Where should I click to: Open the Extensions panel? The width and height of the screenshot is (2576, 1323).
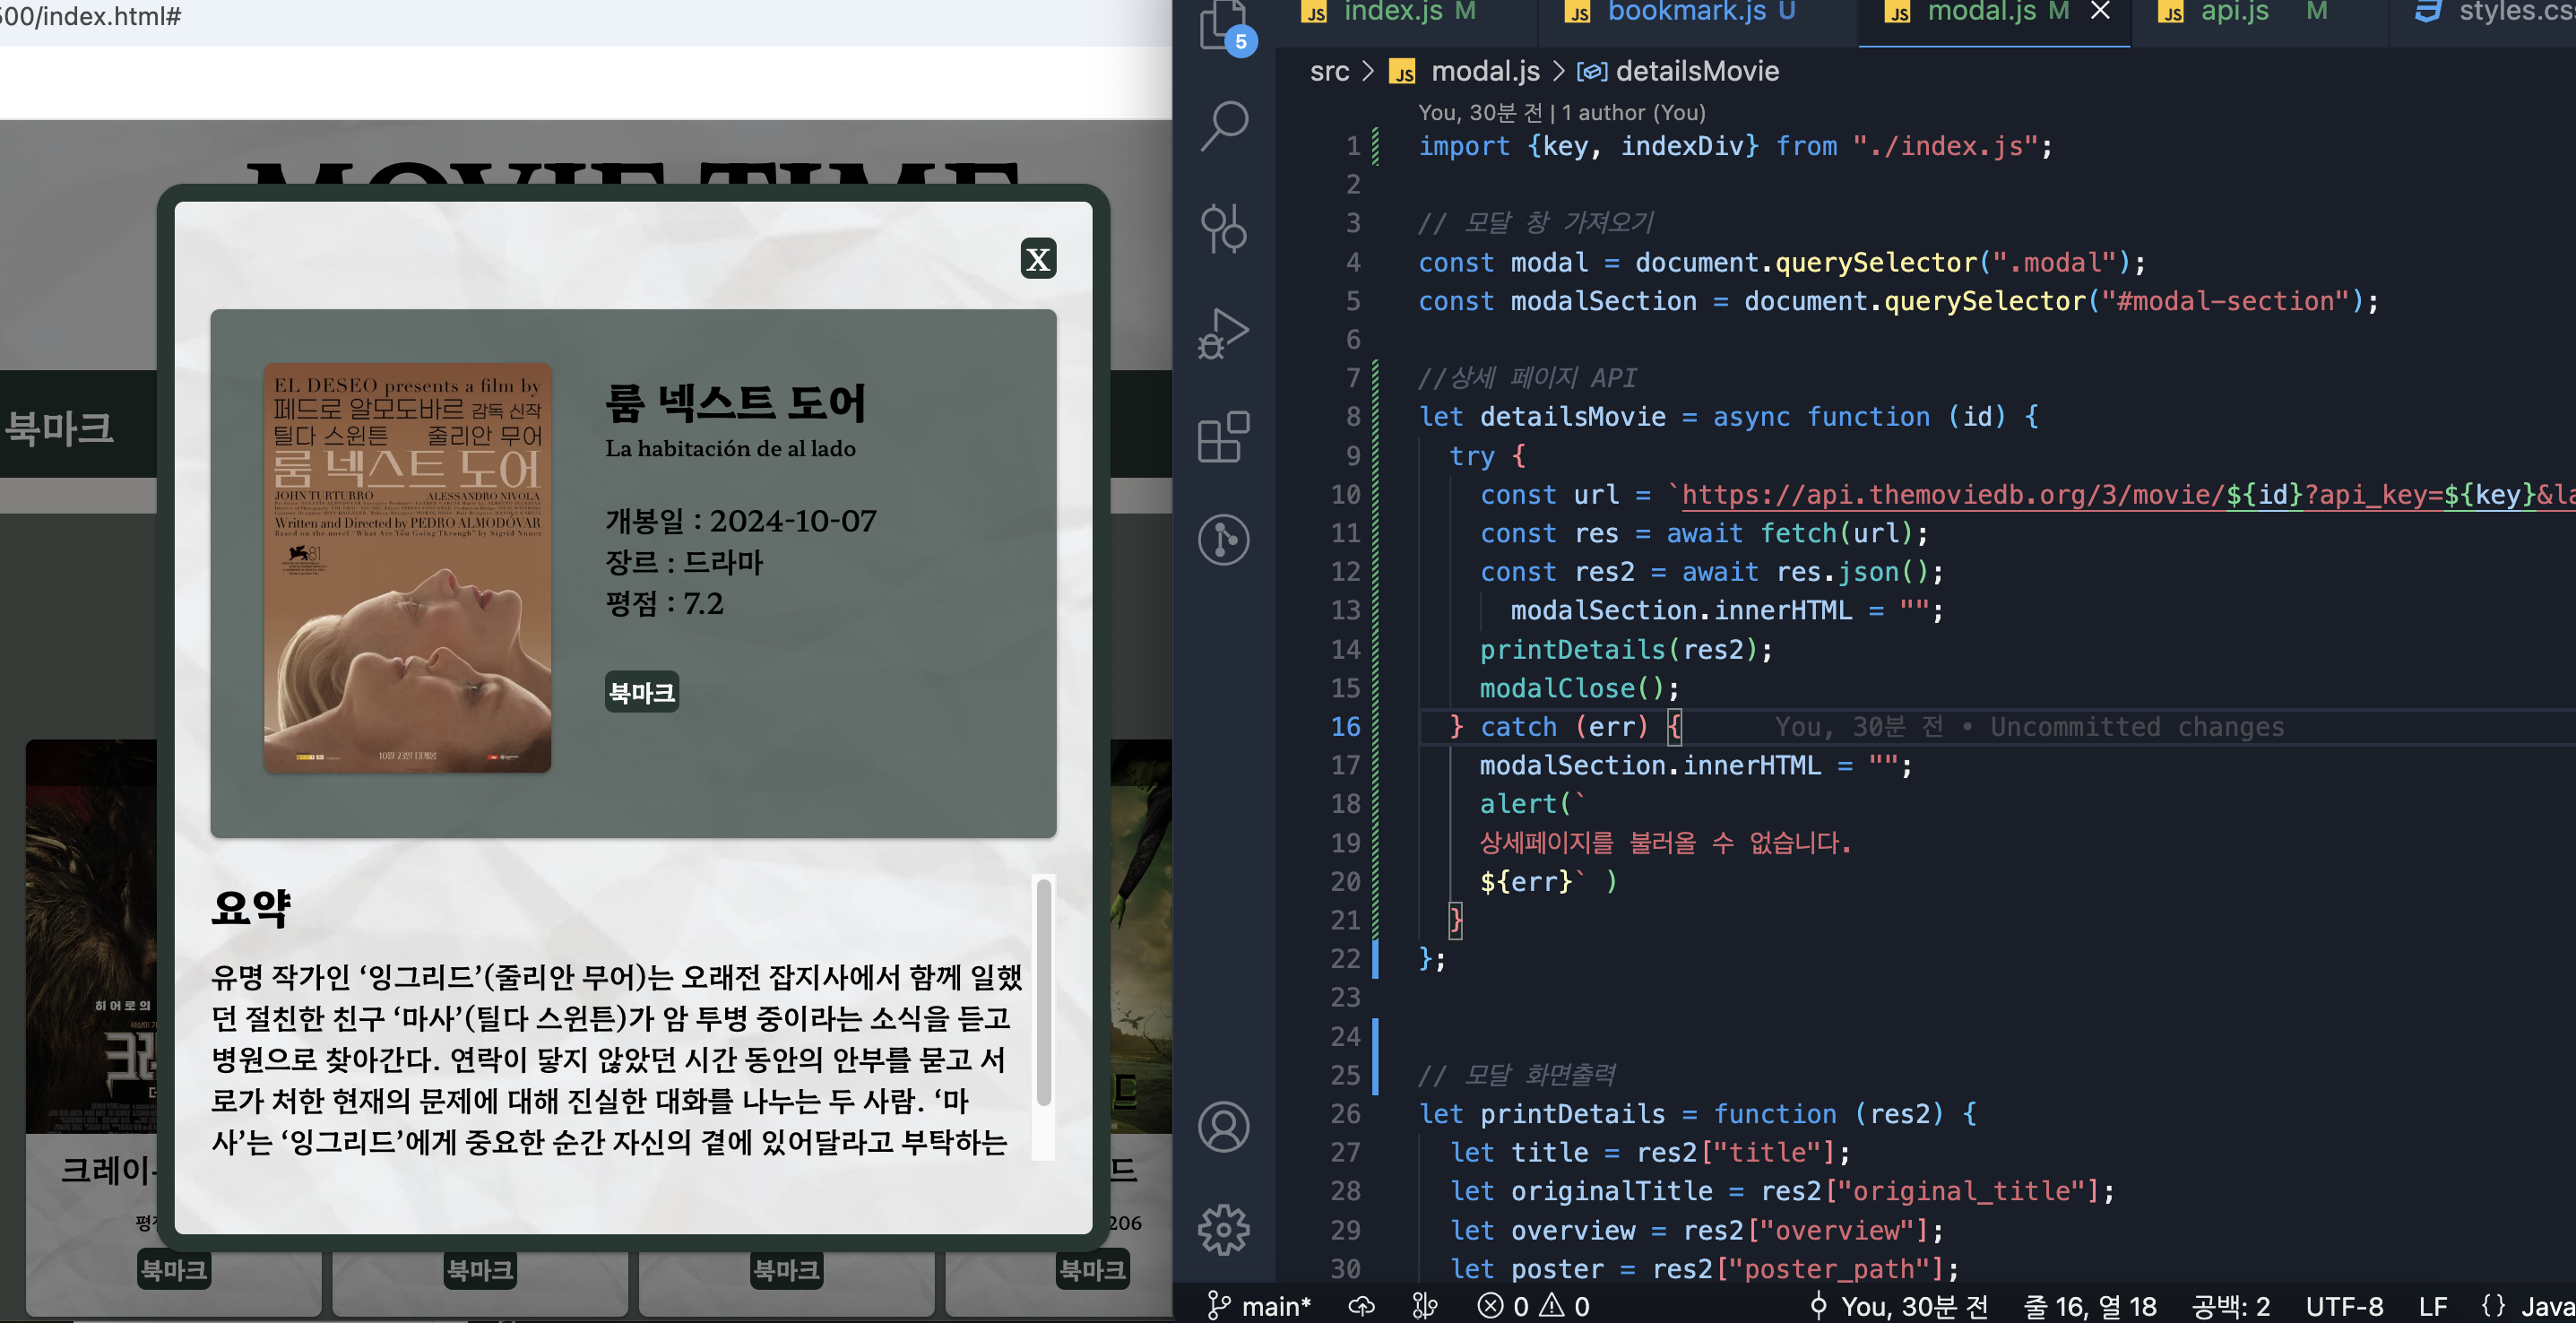[x=1223, y=437]
